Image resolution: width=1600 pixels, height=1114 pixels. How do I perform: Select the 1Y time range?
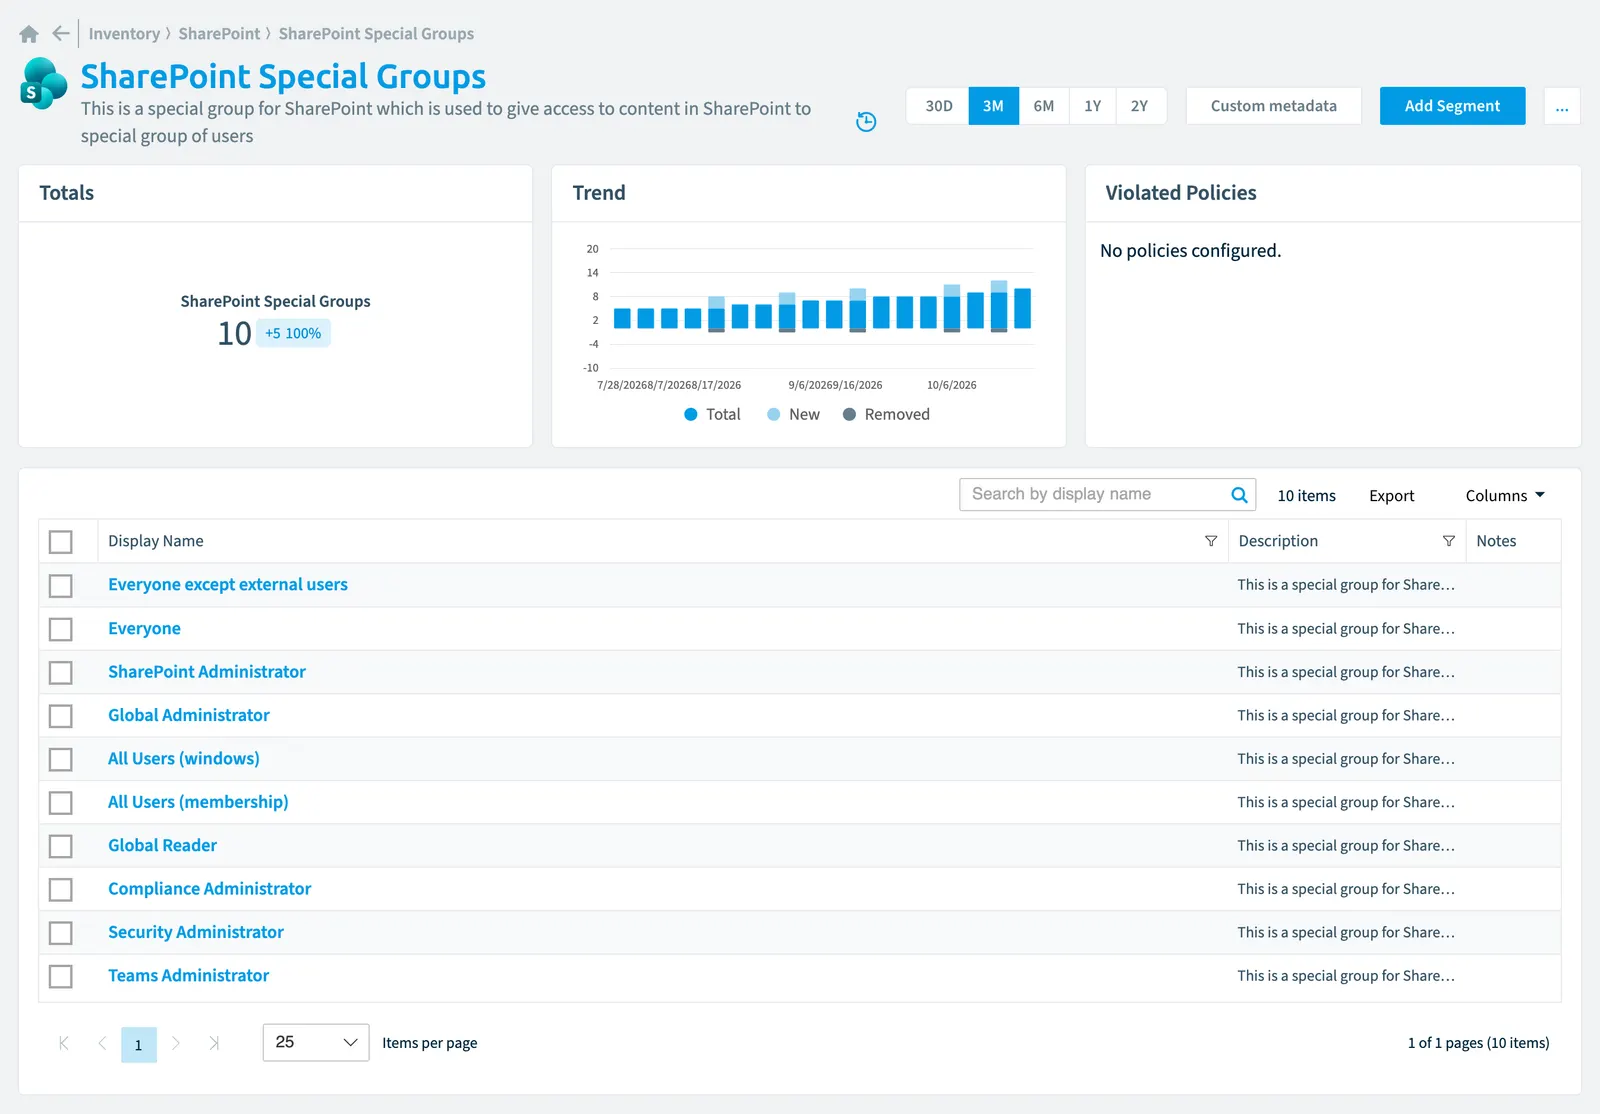(1092, 106)
